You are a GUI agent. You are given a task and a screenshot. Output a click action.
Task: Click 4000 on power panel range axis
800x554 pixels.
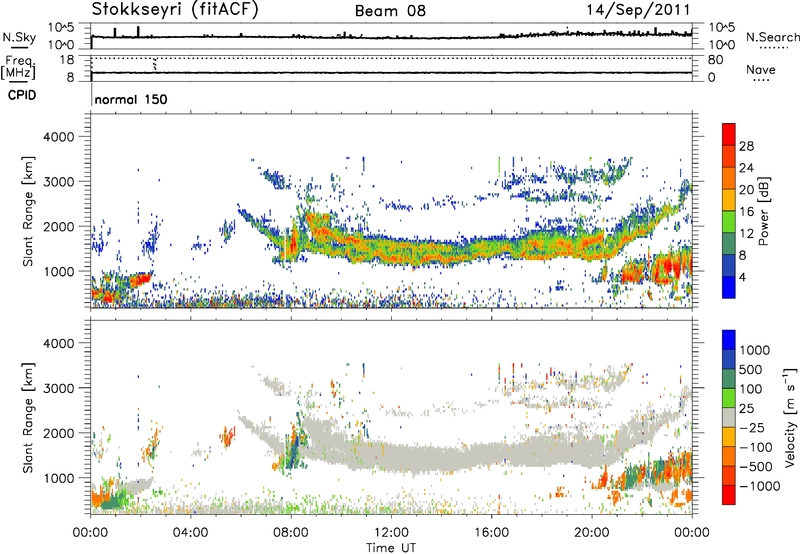click(59, 137)
